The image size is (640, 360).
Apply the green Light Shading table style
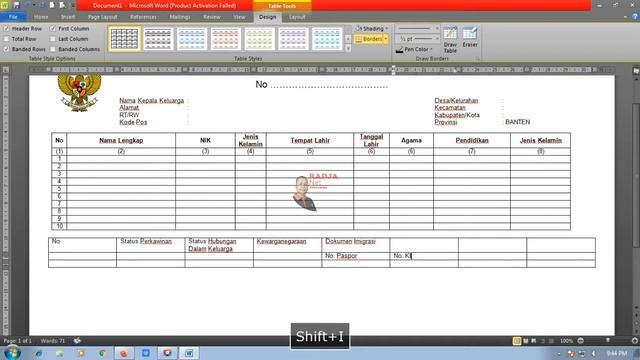coord(259,39)
